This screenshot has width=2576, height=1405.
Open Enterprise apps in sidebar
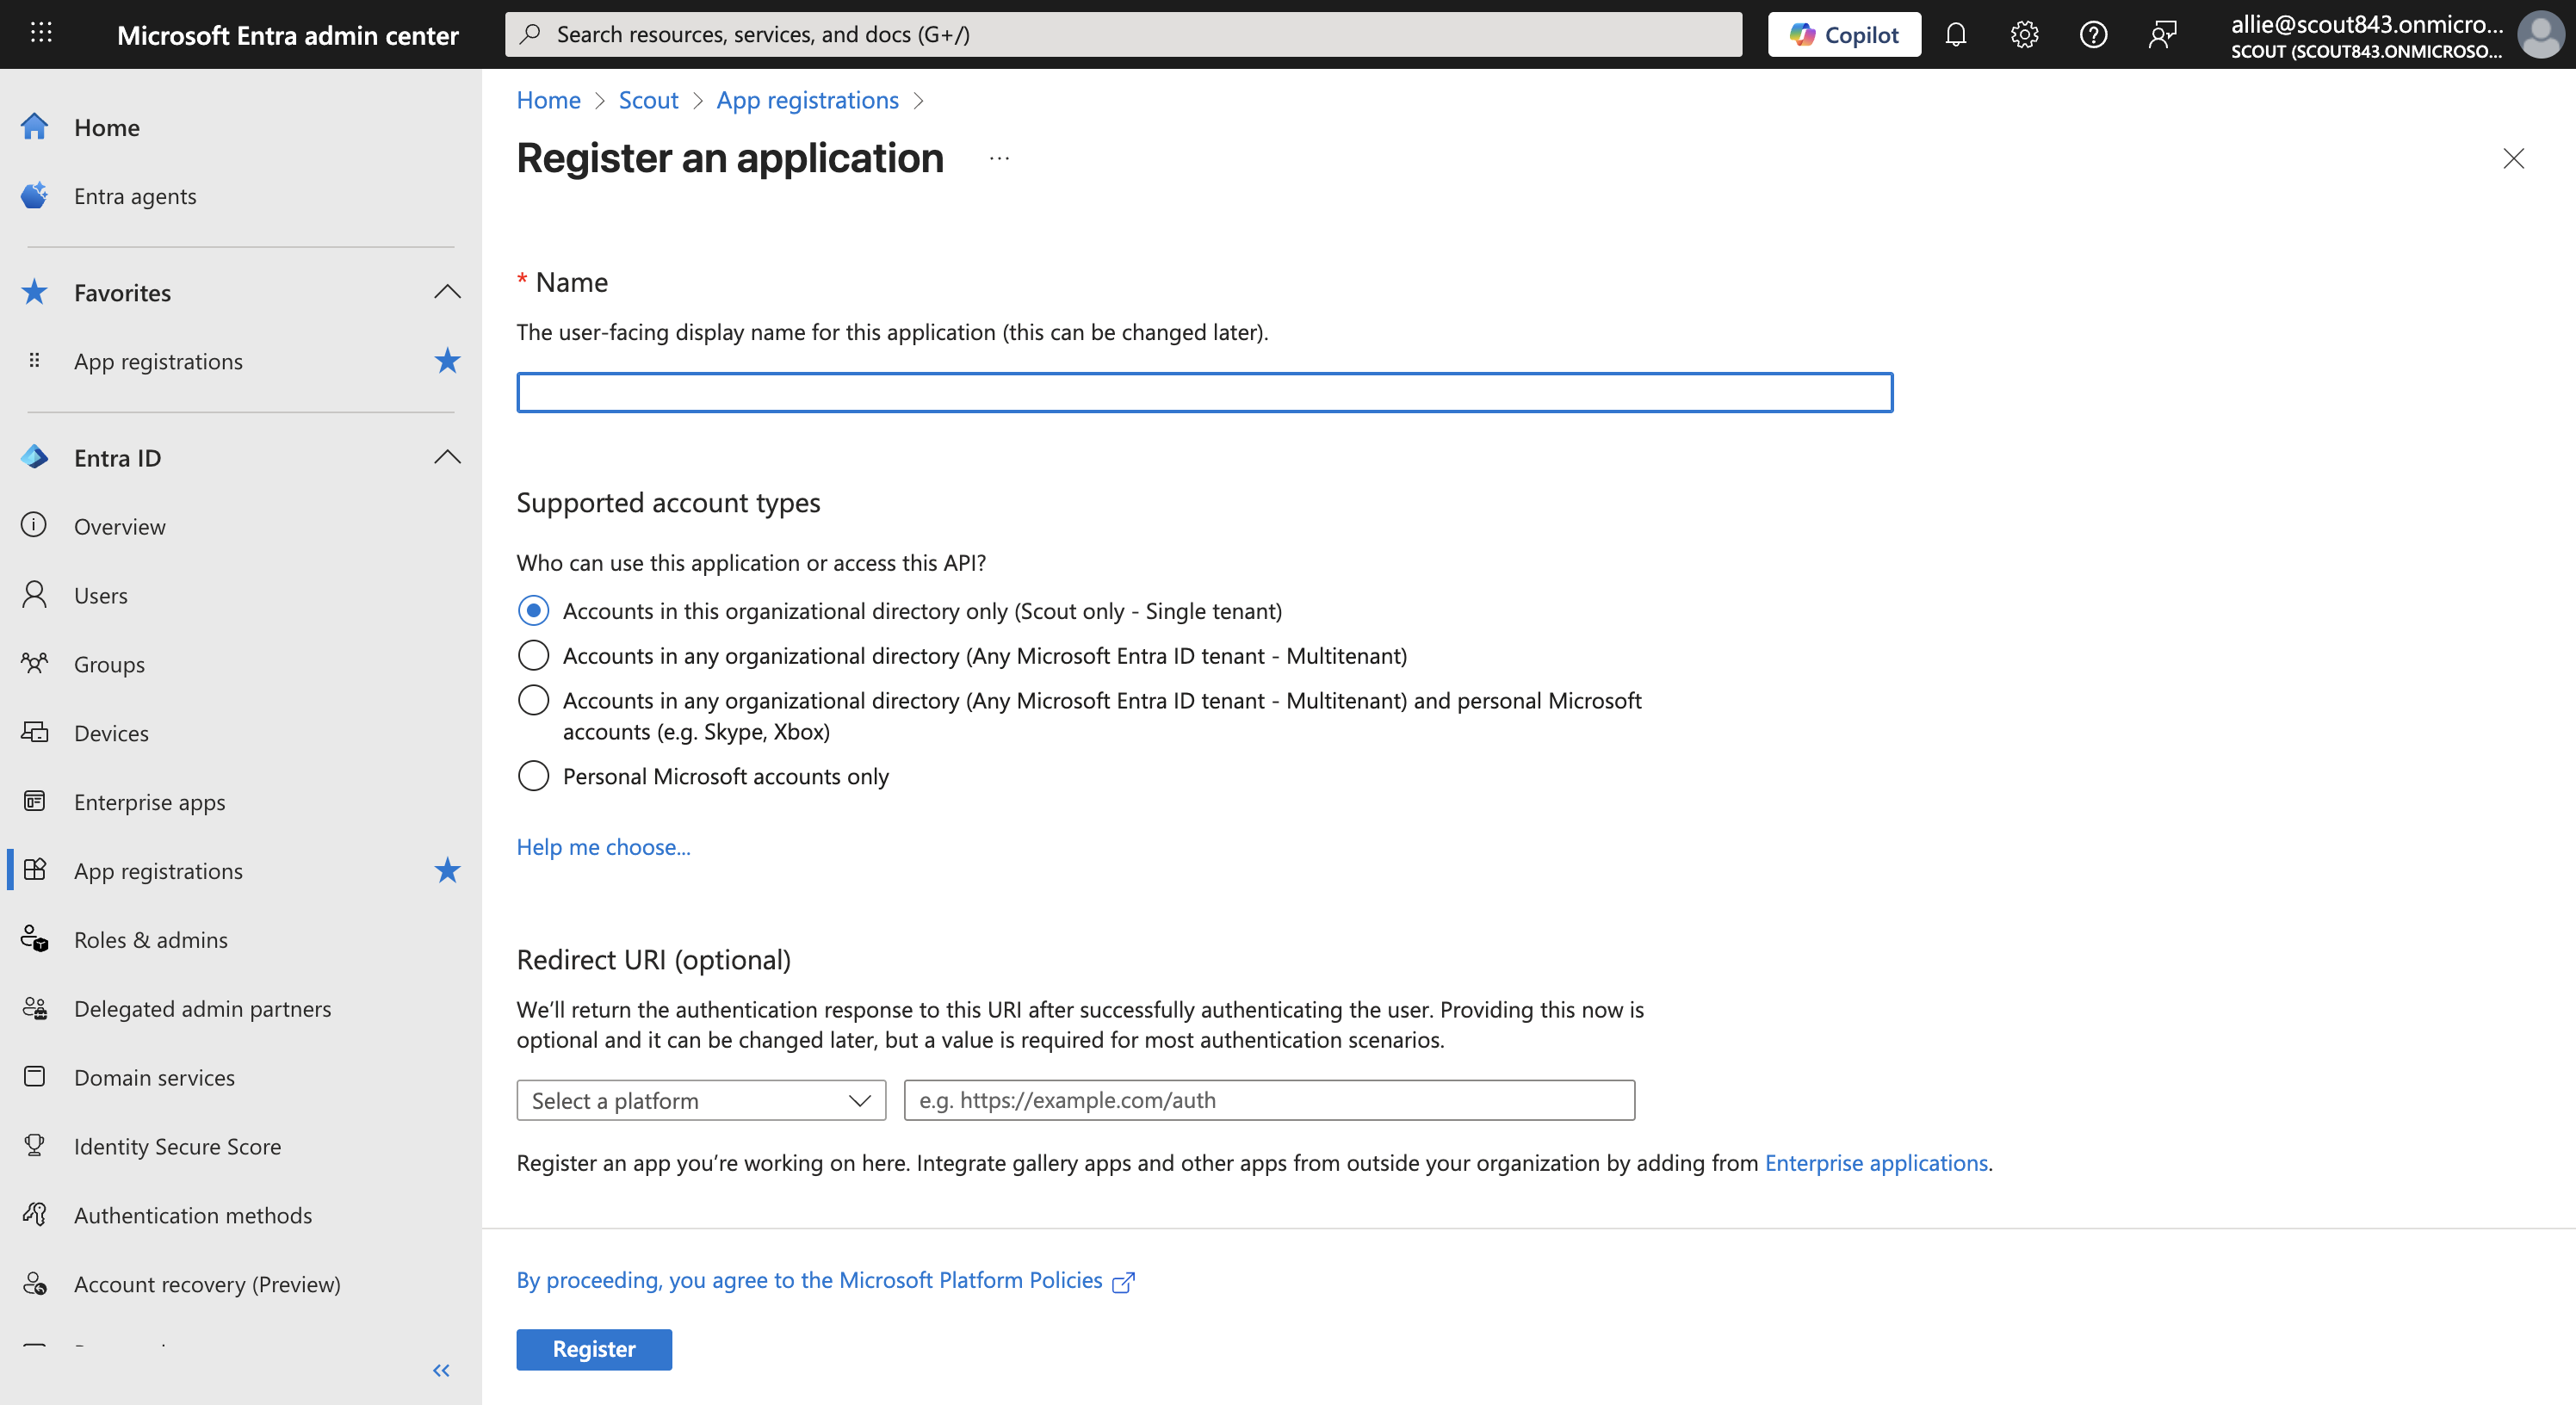(x=149, y=802)
